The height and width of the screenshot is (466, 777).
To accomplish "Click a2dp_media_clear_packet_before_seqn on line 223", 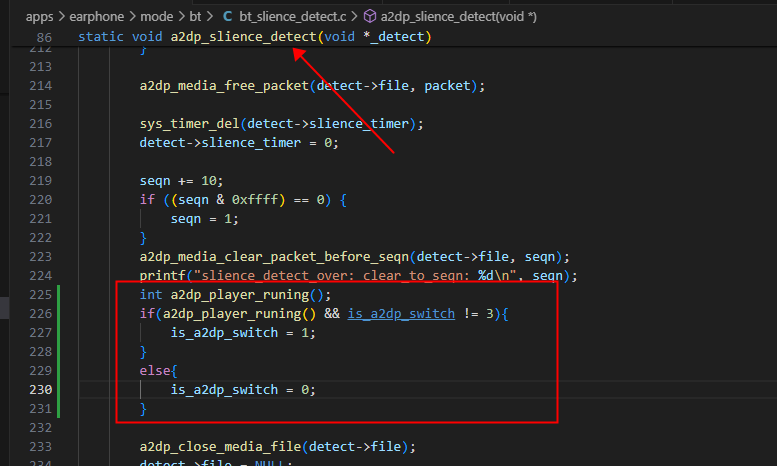I will click(x=274, y=257).
